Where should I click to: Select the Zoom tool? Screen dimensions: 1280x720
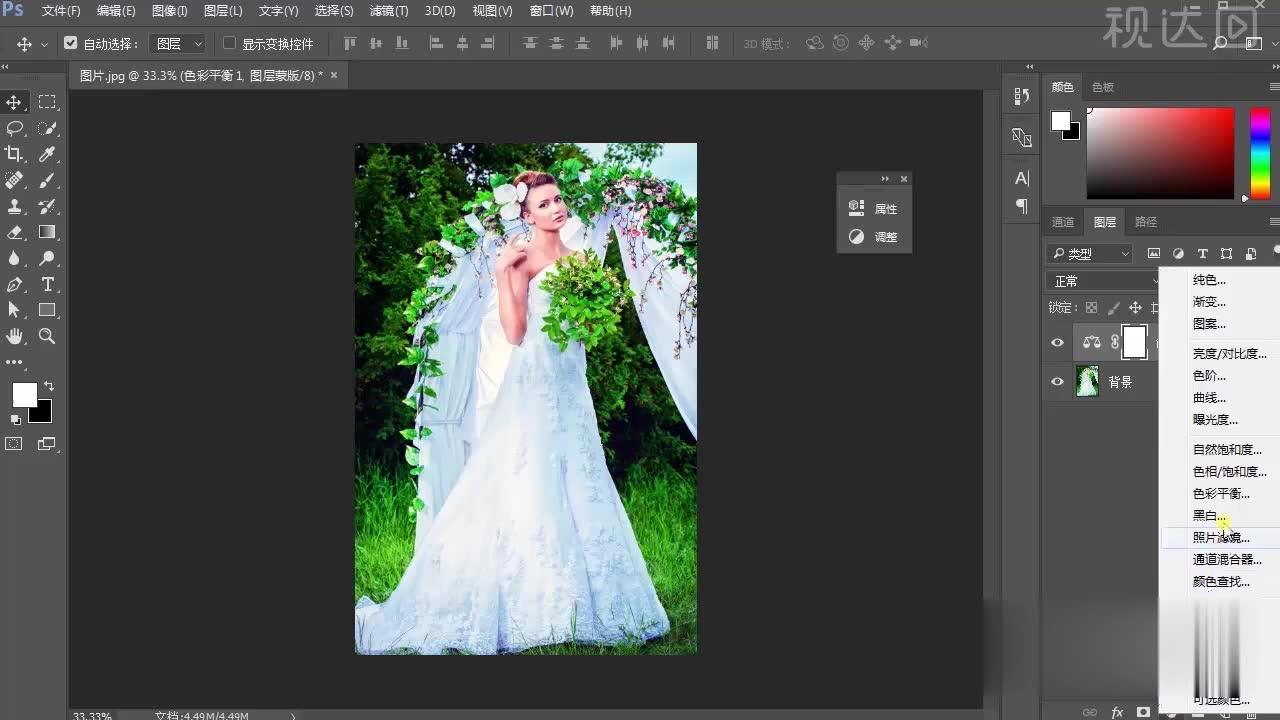point(47,336)
